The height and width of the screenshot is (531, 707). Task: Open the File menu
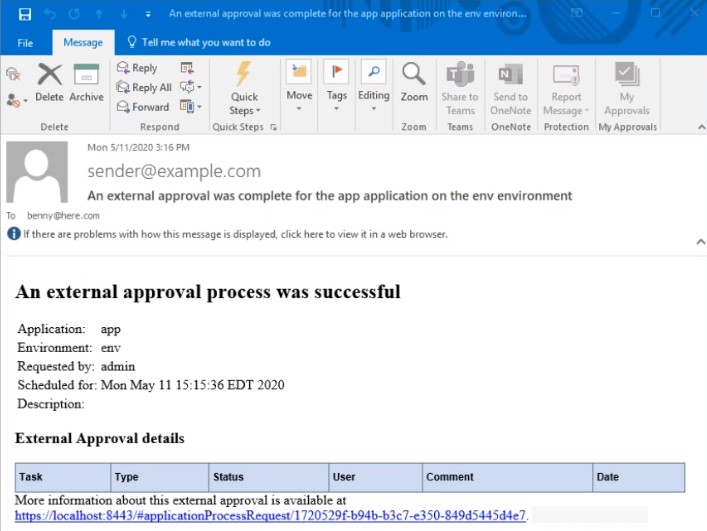point(25,43)
